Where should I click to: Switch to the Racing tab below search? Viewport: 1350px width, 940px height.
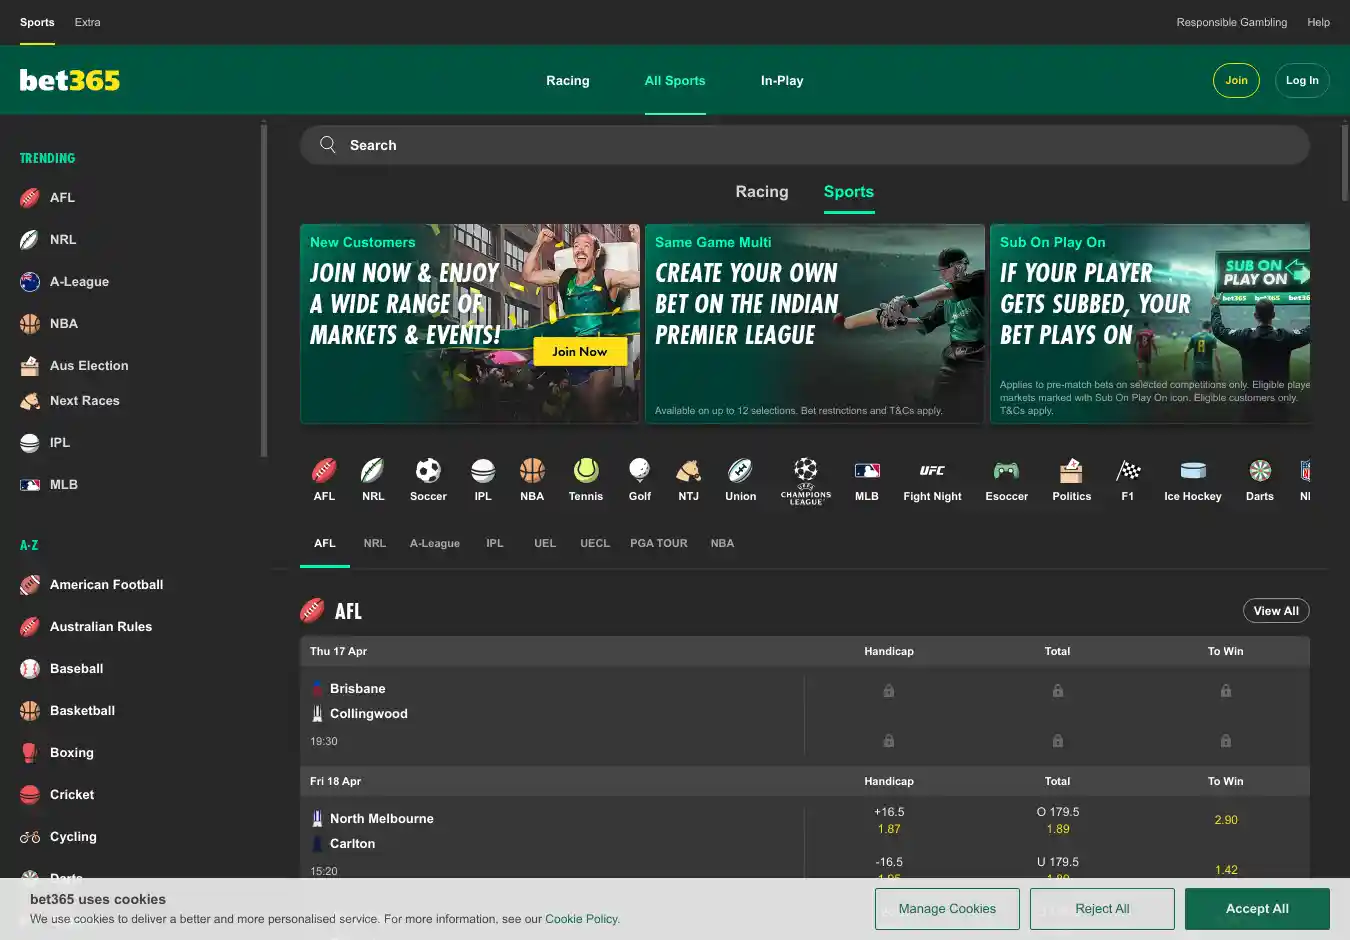(761, 192)
